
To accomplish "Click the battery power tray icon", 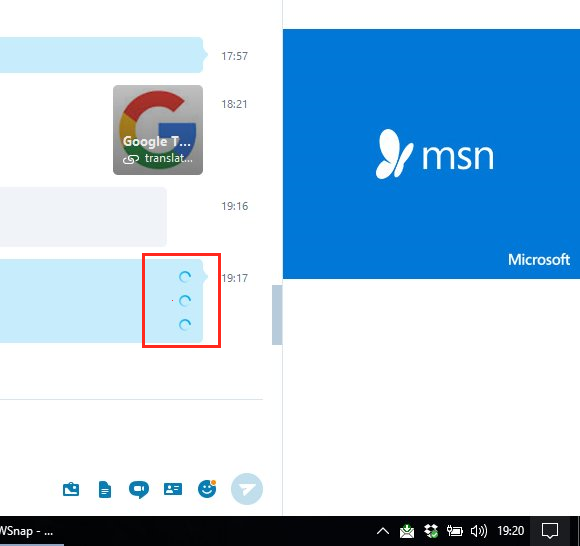I will click(x=455, y=531).
